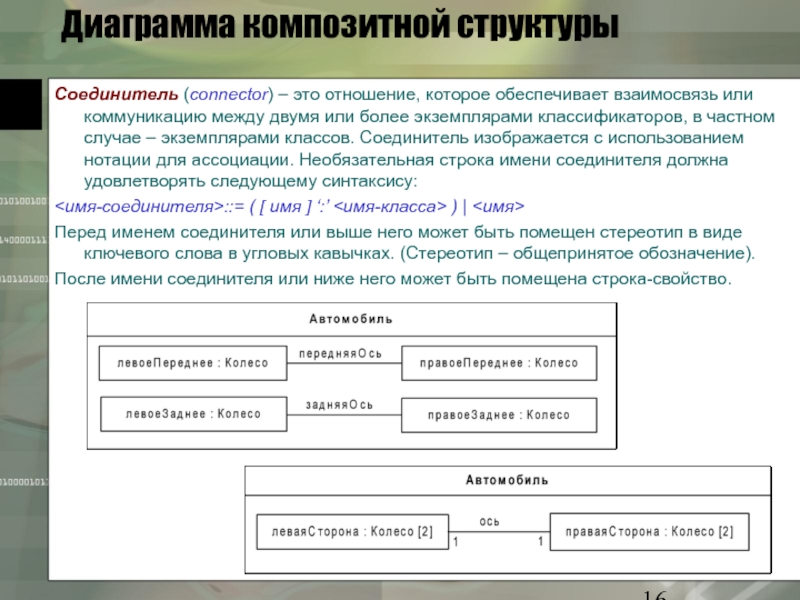Click the sentence starting "После имени соединителя"
Viewport: 800px width, 600px height.
[x=392, y=278]
